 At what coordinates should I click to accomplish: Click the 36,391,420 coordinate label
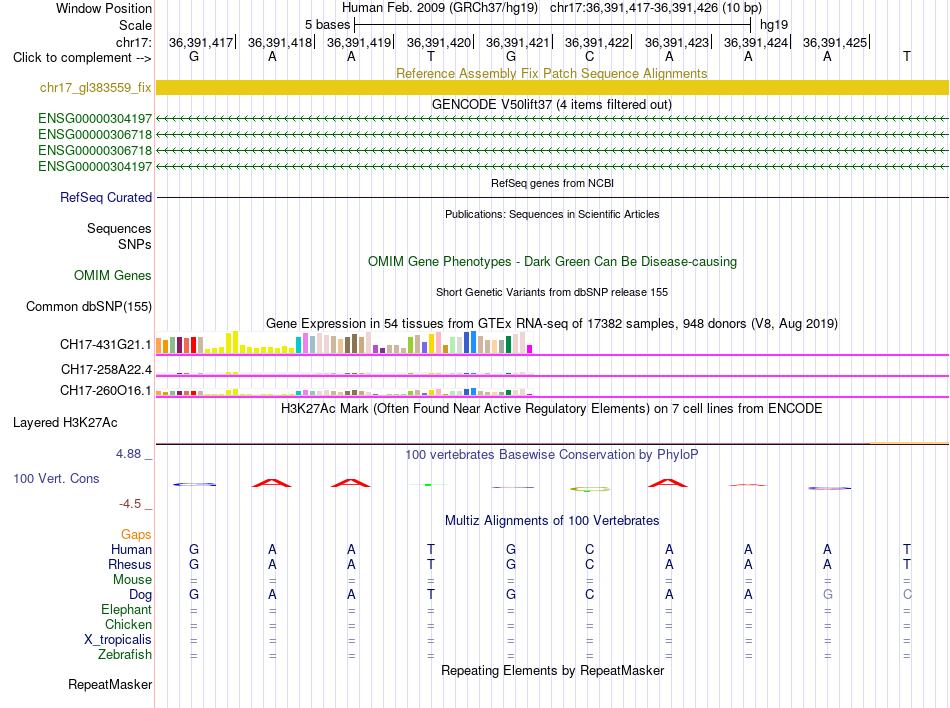click(x=439, y=42)
